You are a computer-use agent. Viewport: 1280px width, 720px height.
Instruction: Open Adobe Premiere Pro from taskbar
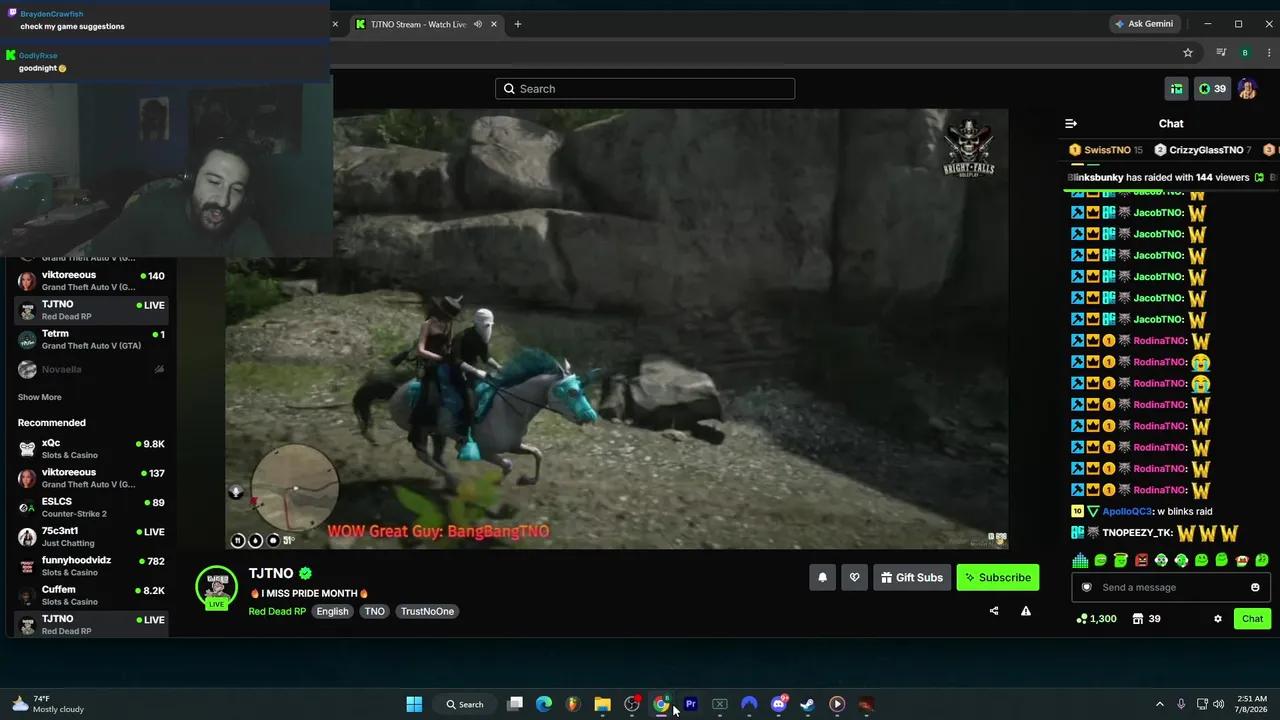click(690, 704)
